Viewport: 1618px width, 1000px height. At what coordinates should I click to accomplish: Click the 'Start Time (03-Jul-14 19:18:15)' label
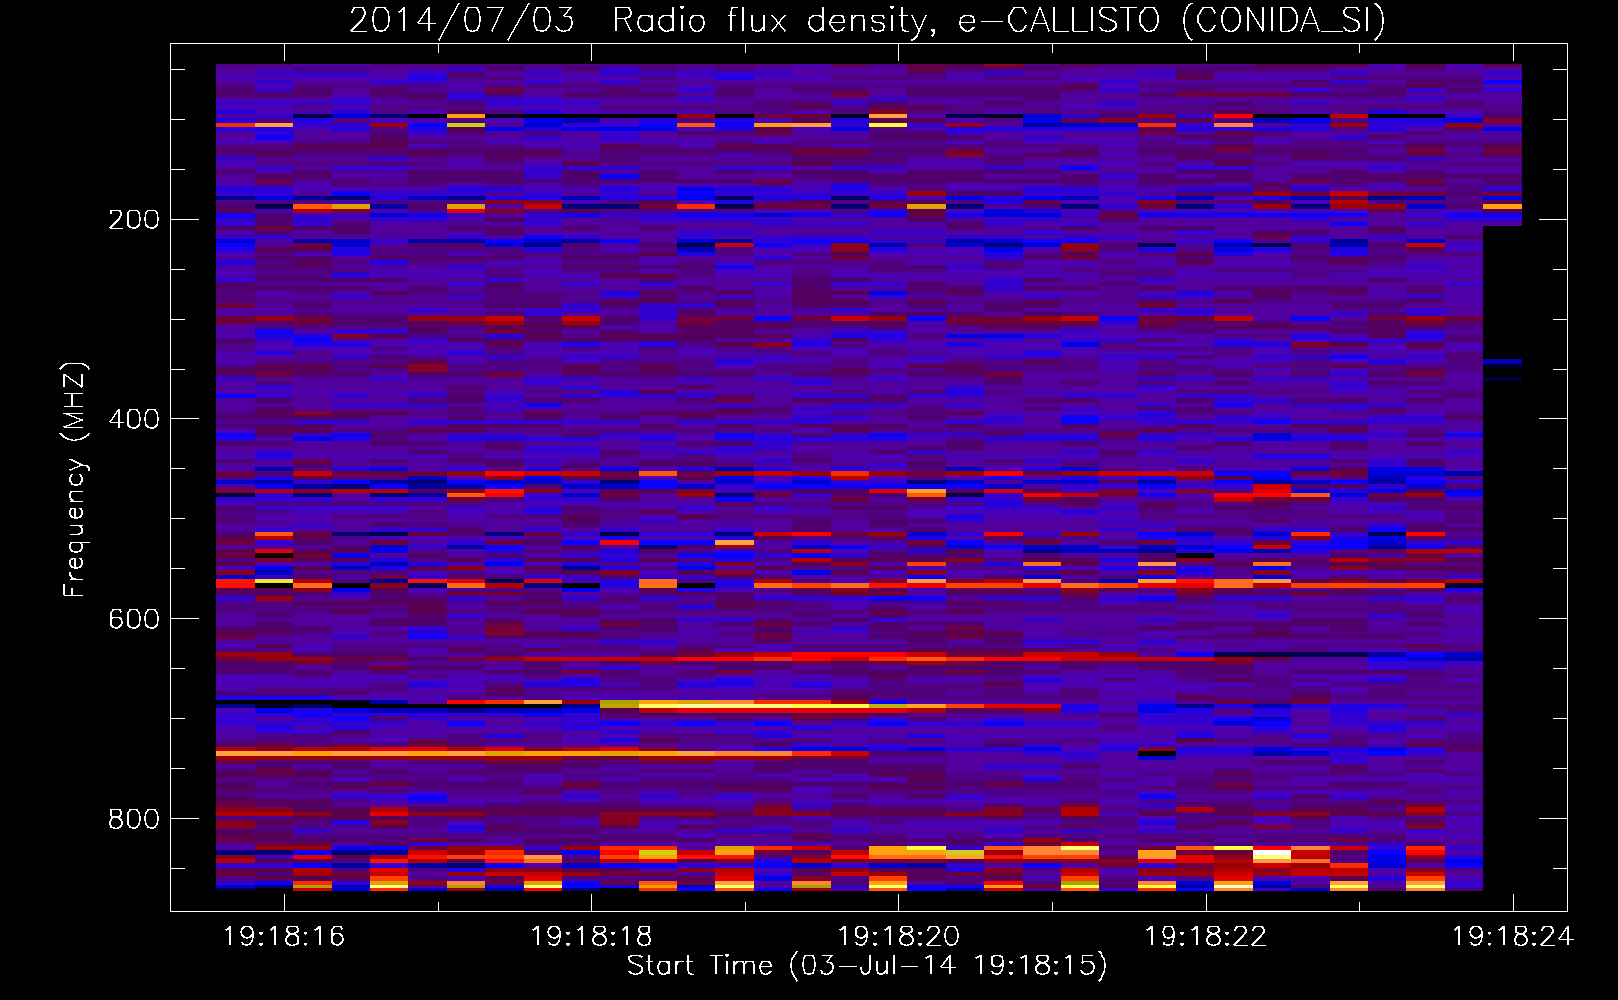coord(868,966)
